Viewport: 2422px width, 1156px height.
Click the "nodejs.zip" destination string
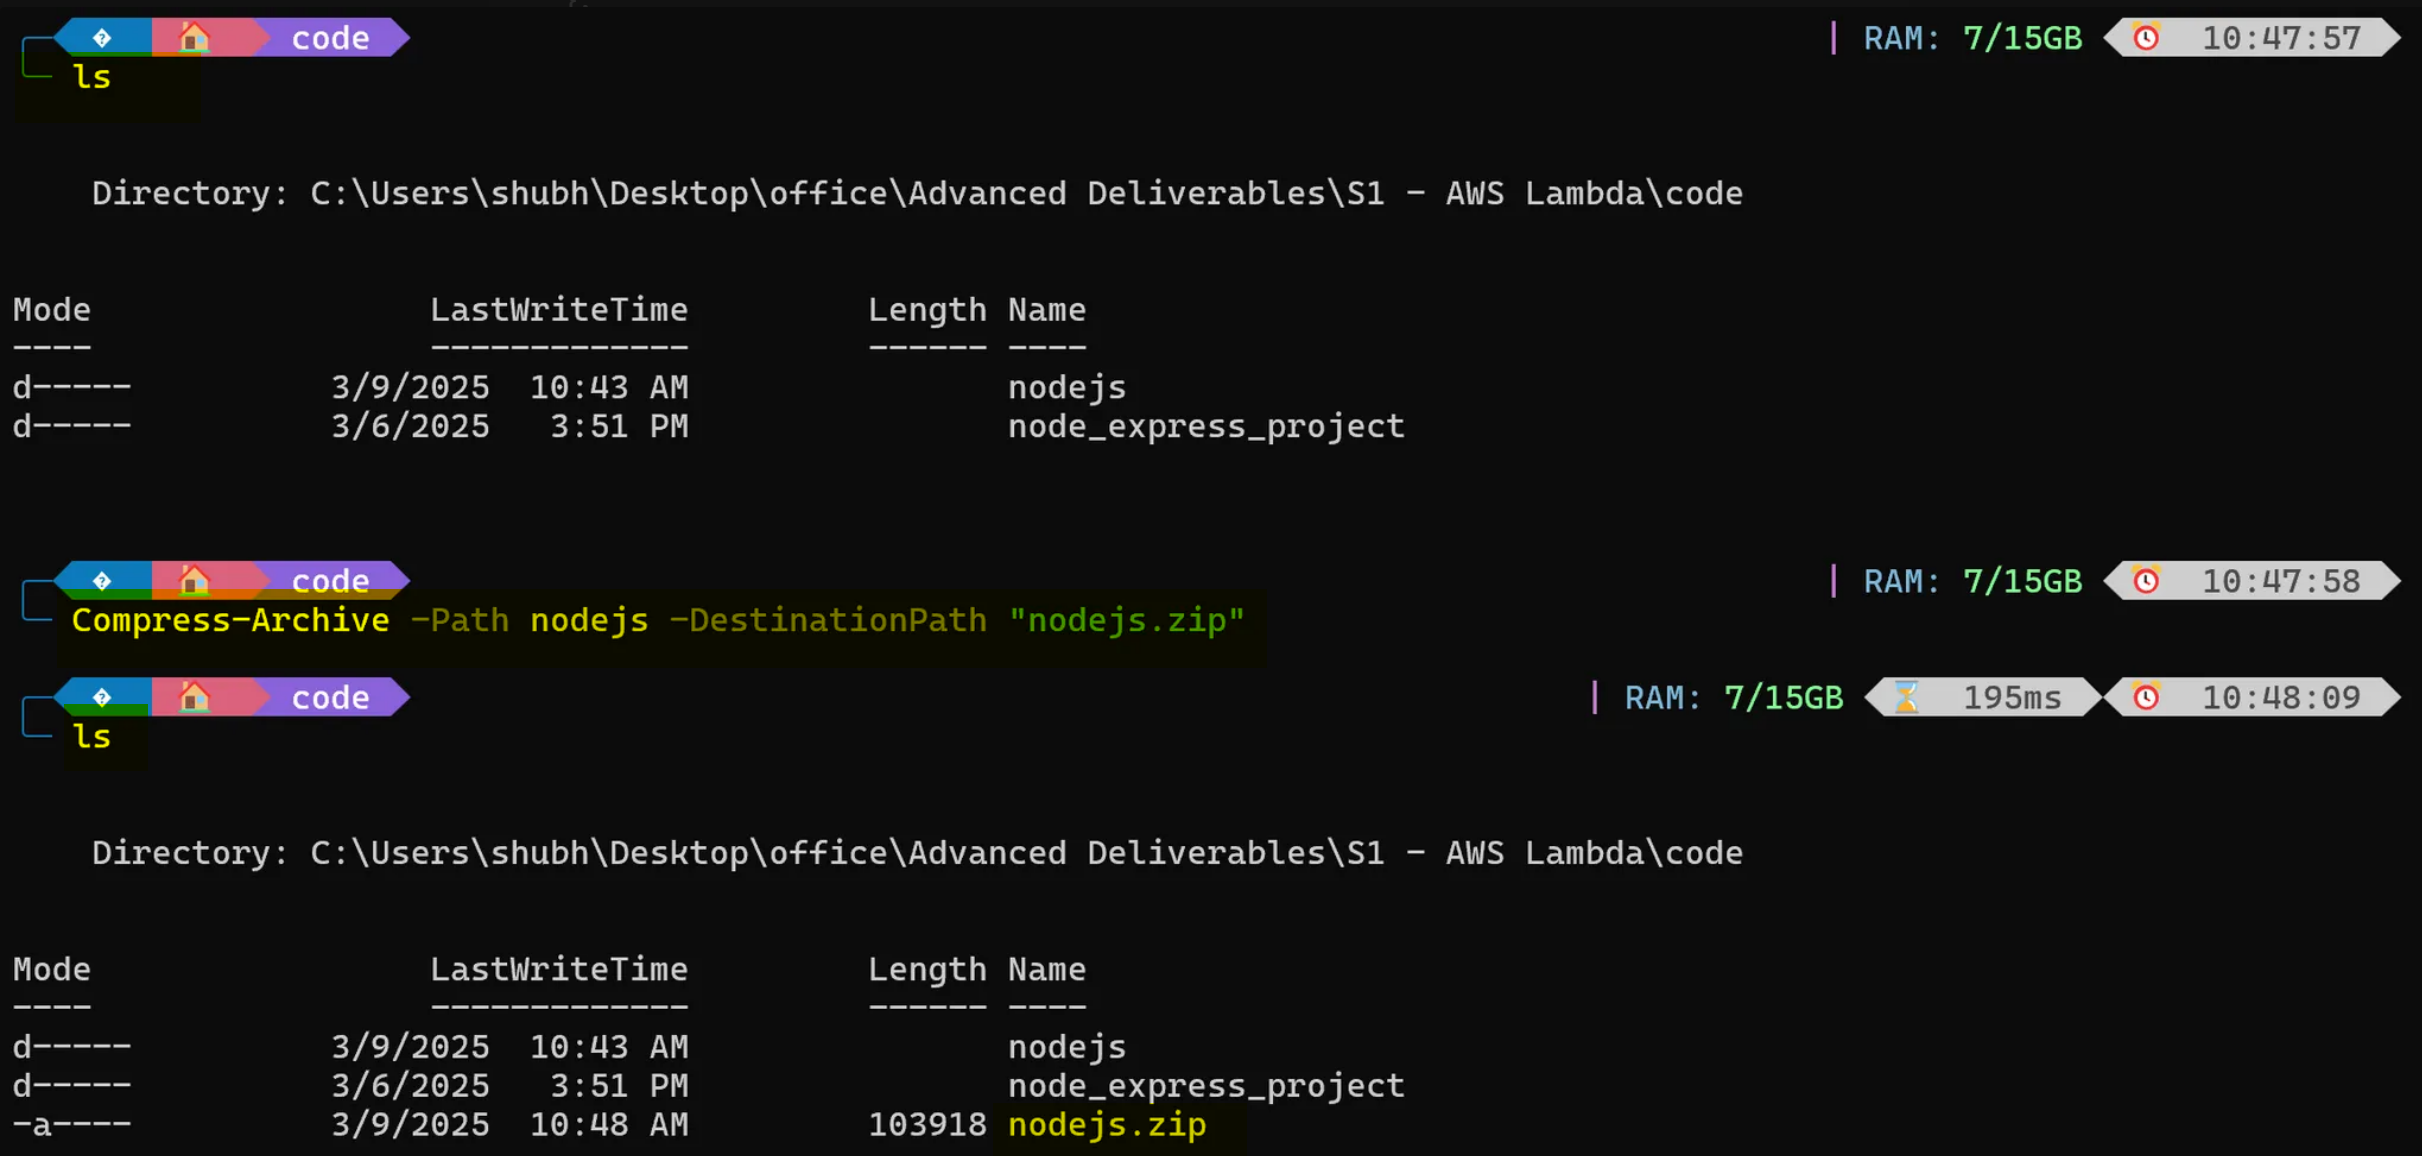coord(1126,620)
